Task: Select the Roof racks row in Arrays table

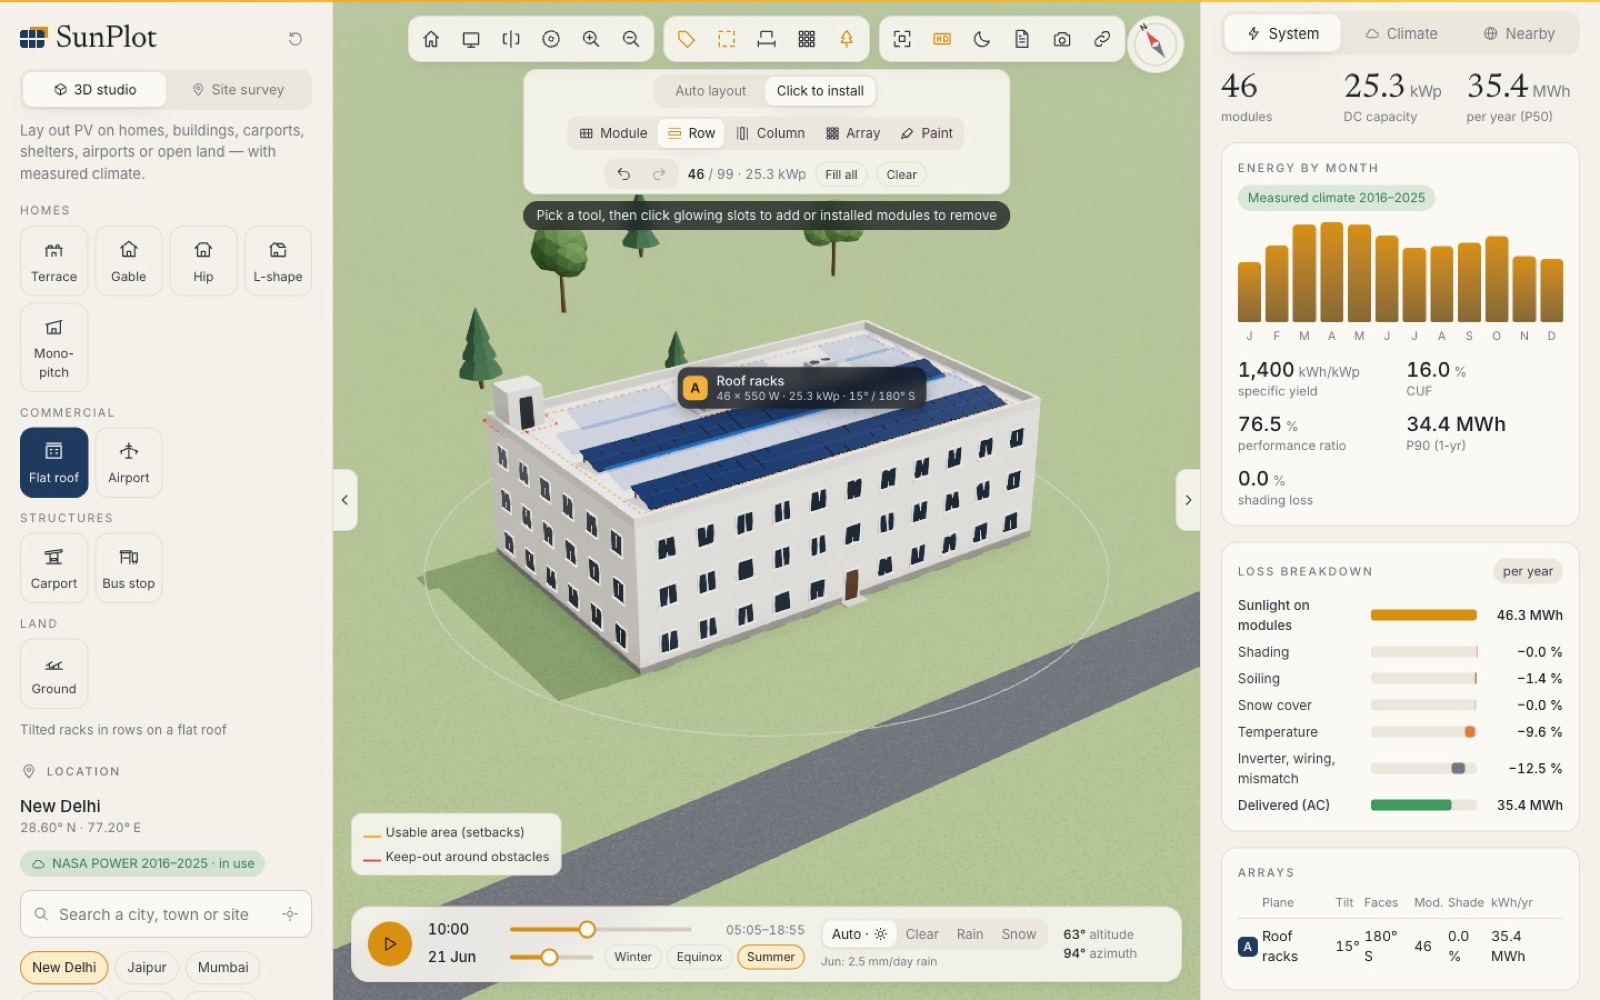Action: (1400, 946)
